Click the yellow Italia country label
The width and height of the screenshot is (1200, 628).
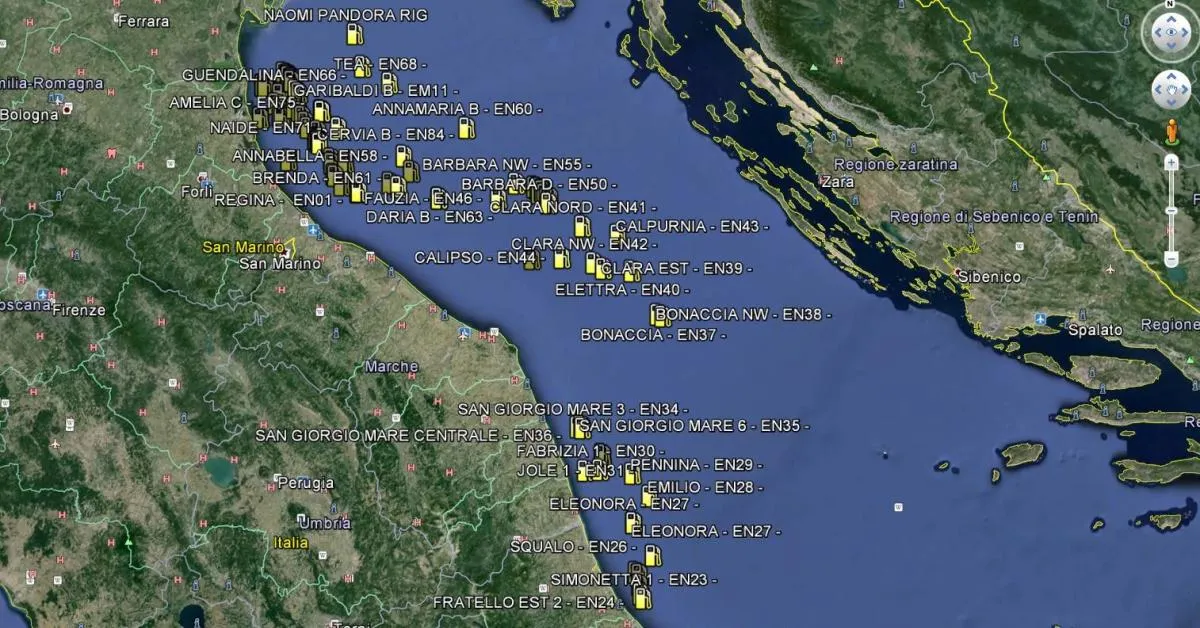[291, 543]
